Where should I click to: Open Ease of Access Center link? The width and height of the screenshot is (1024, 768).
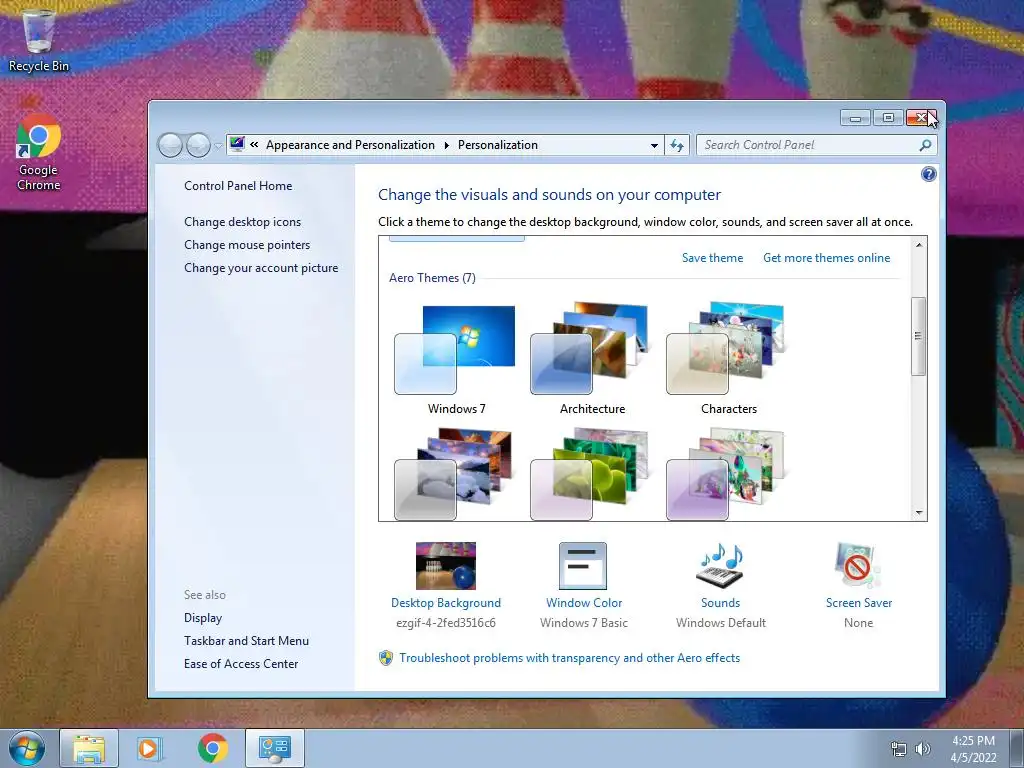coord(241,664)
